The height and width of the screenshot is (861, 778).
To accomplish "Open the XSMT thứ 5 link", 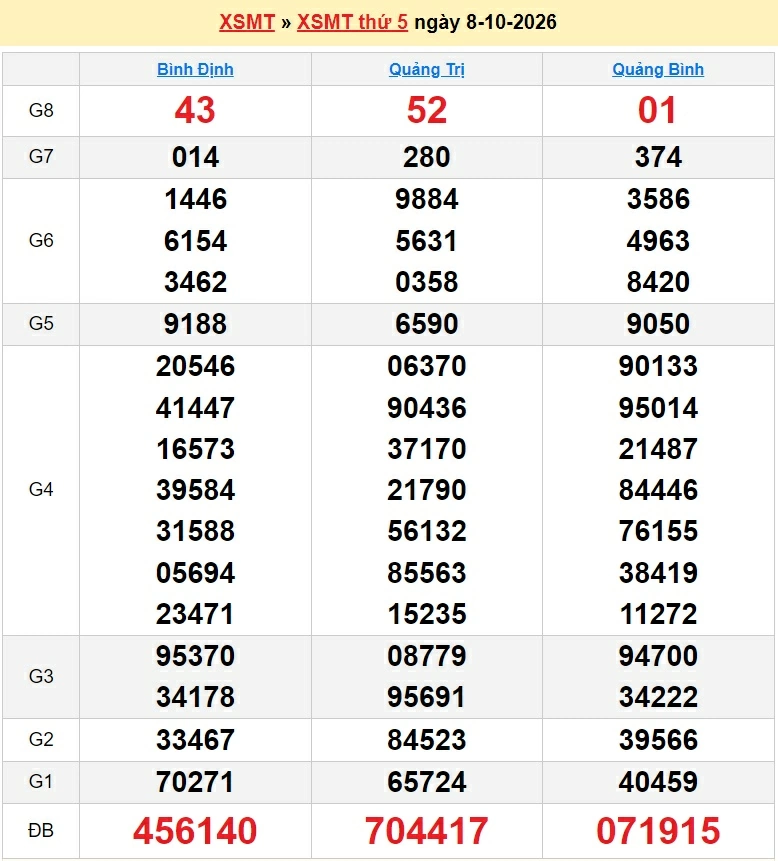I will (352, 22).
